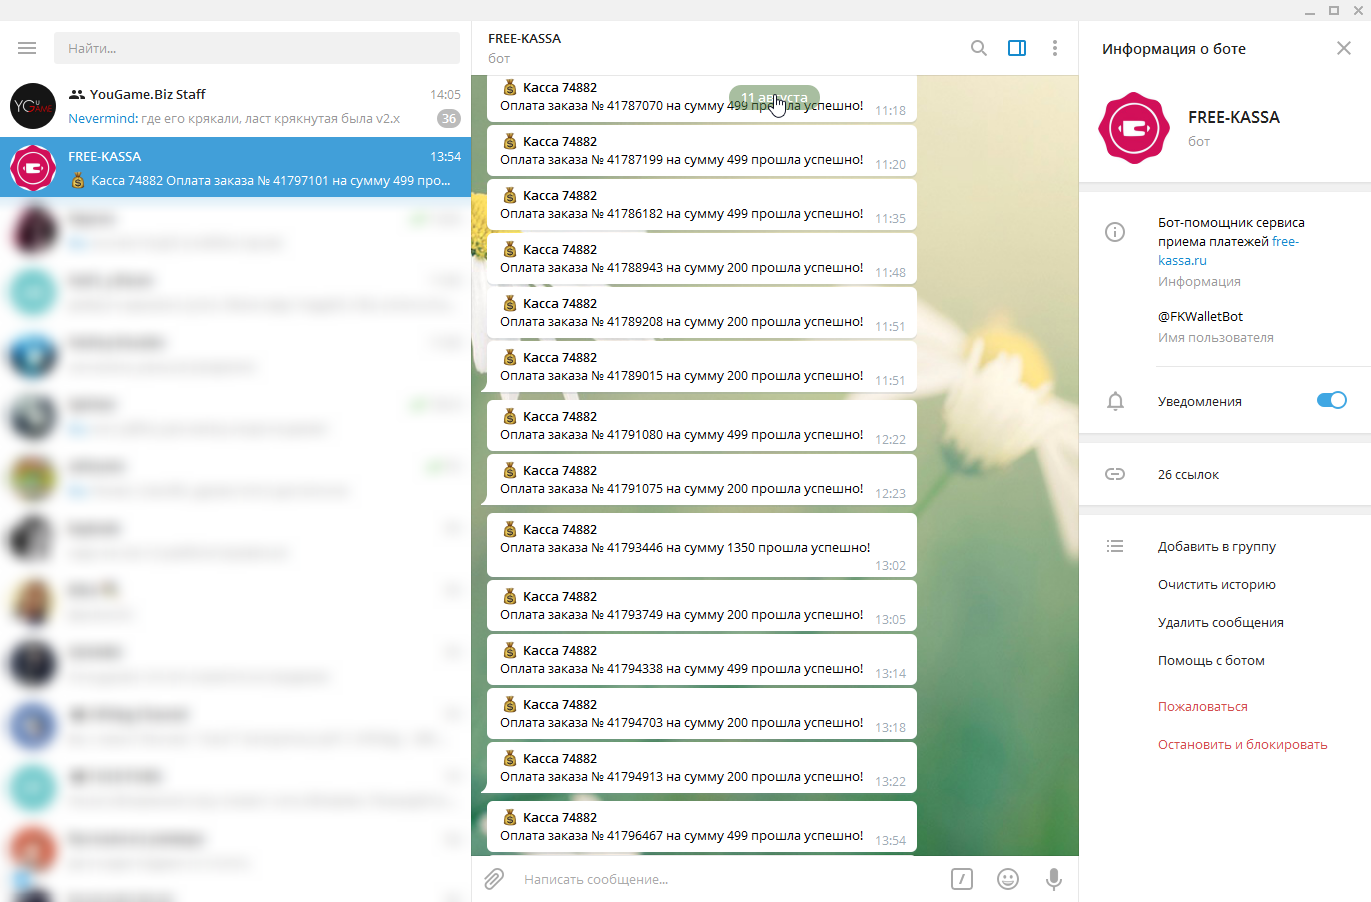Attach a file with the paperclip icon

pos(494,879)
